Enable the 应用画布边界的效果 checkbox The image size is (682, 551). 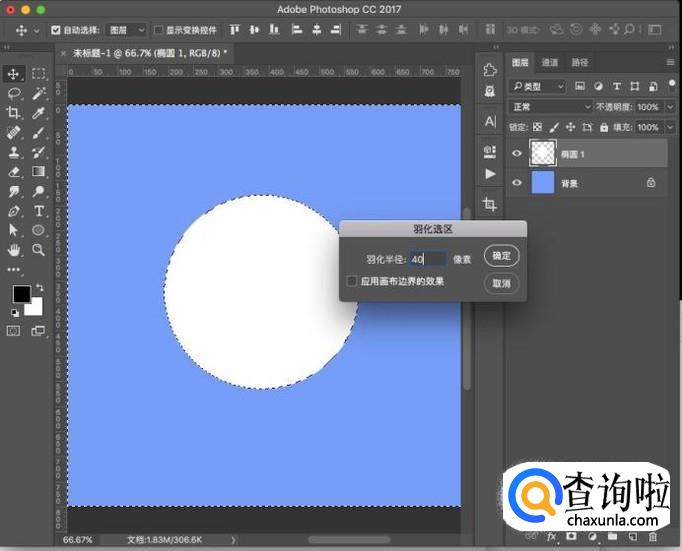pyautogui.click(x=352, y=282)
